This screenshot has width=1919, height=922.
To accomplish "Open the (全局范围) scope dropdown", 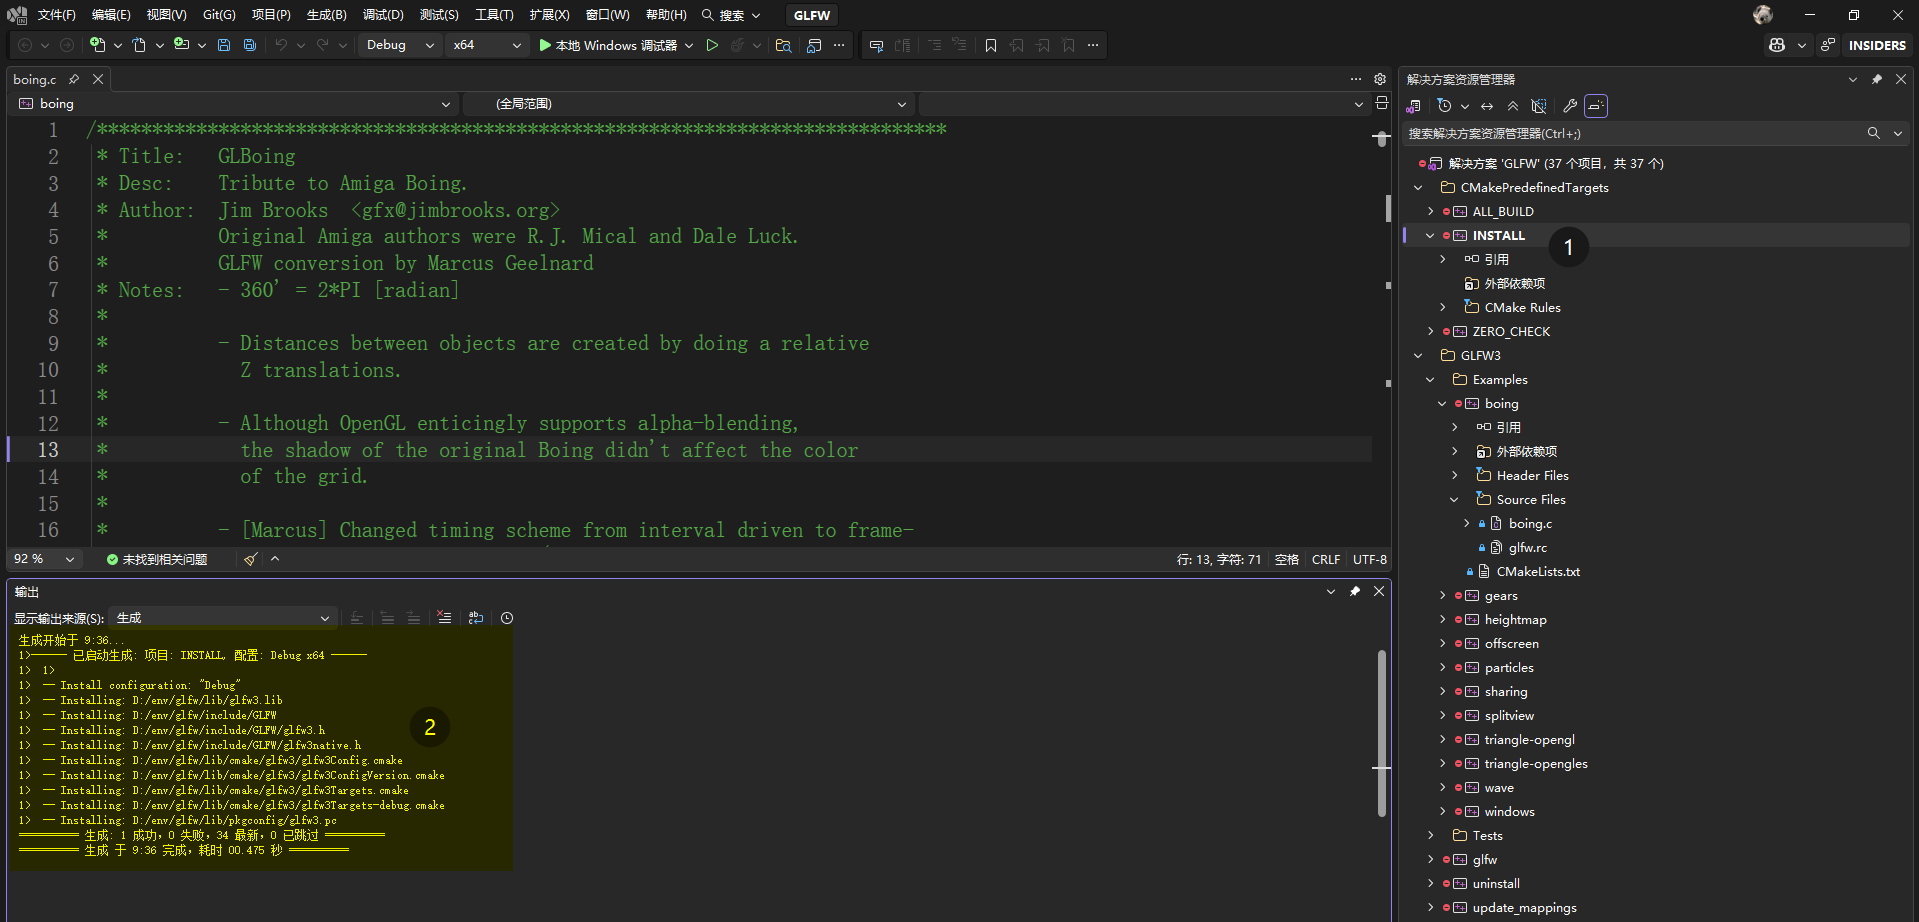I will 689,104.
